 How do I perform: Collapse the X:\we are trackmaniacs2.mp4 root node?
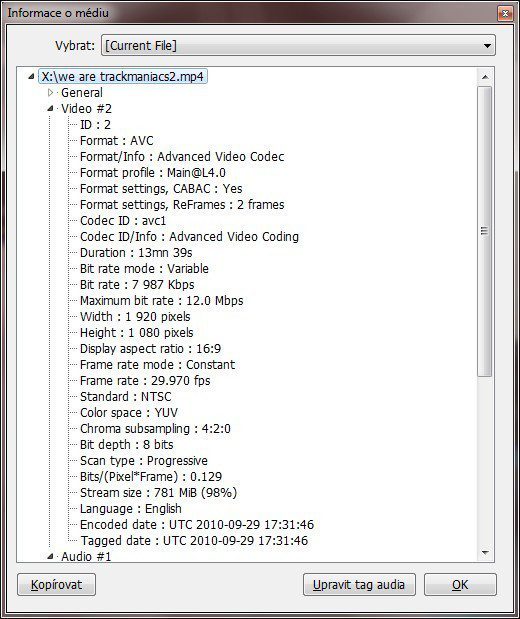[31, 77]
